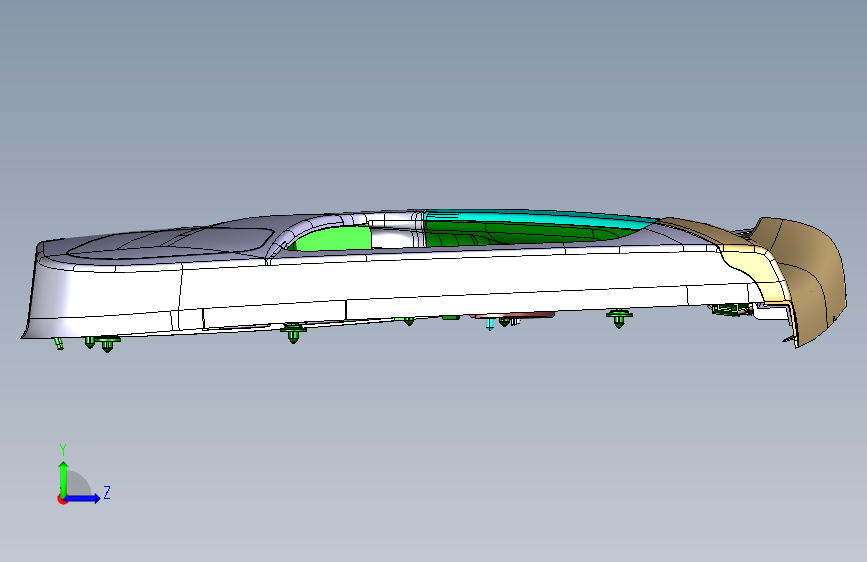867x562 pixels.
Task: Click the red origin ball of the triad
Action: [61, 499]
